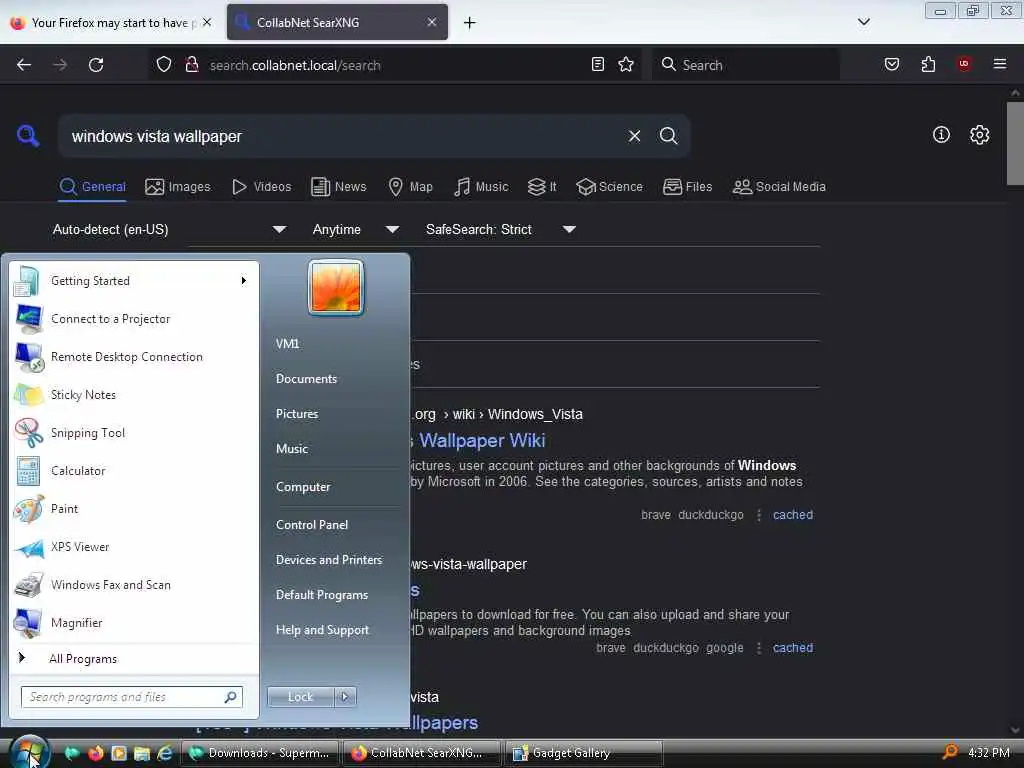Open XPS Viewer from Start menu

135,547
